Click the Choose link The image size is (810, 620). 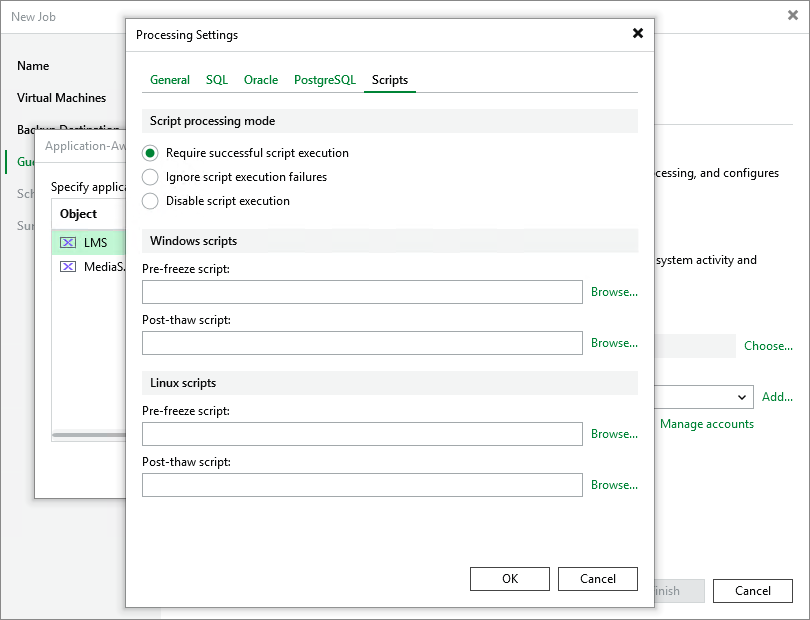coord(768,346)
